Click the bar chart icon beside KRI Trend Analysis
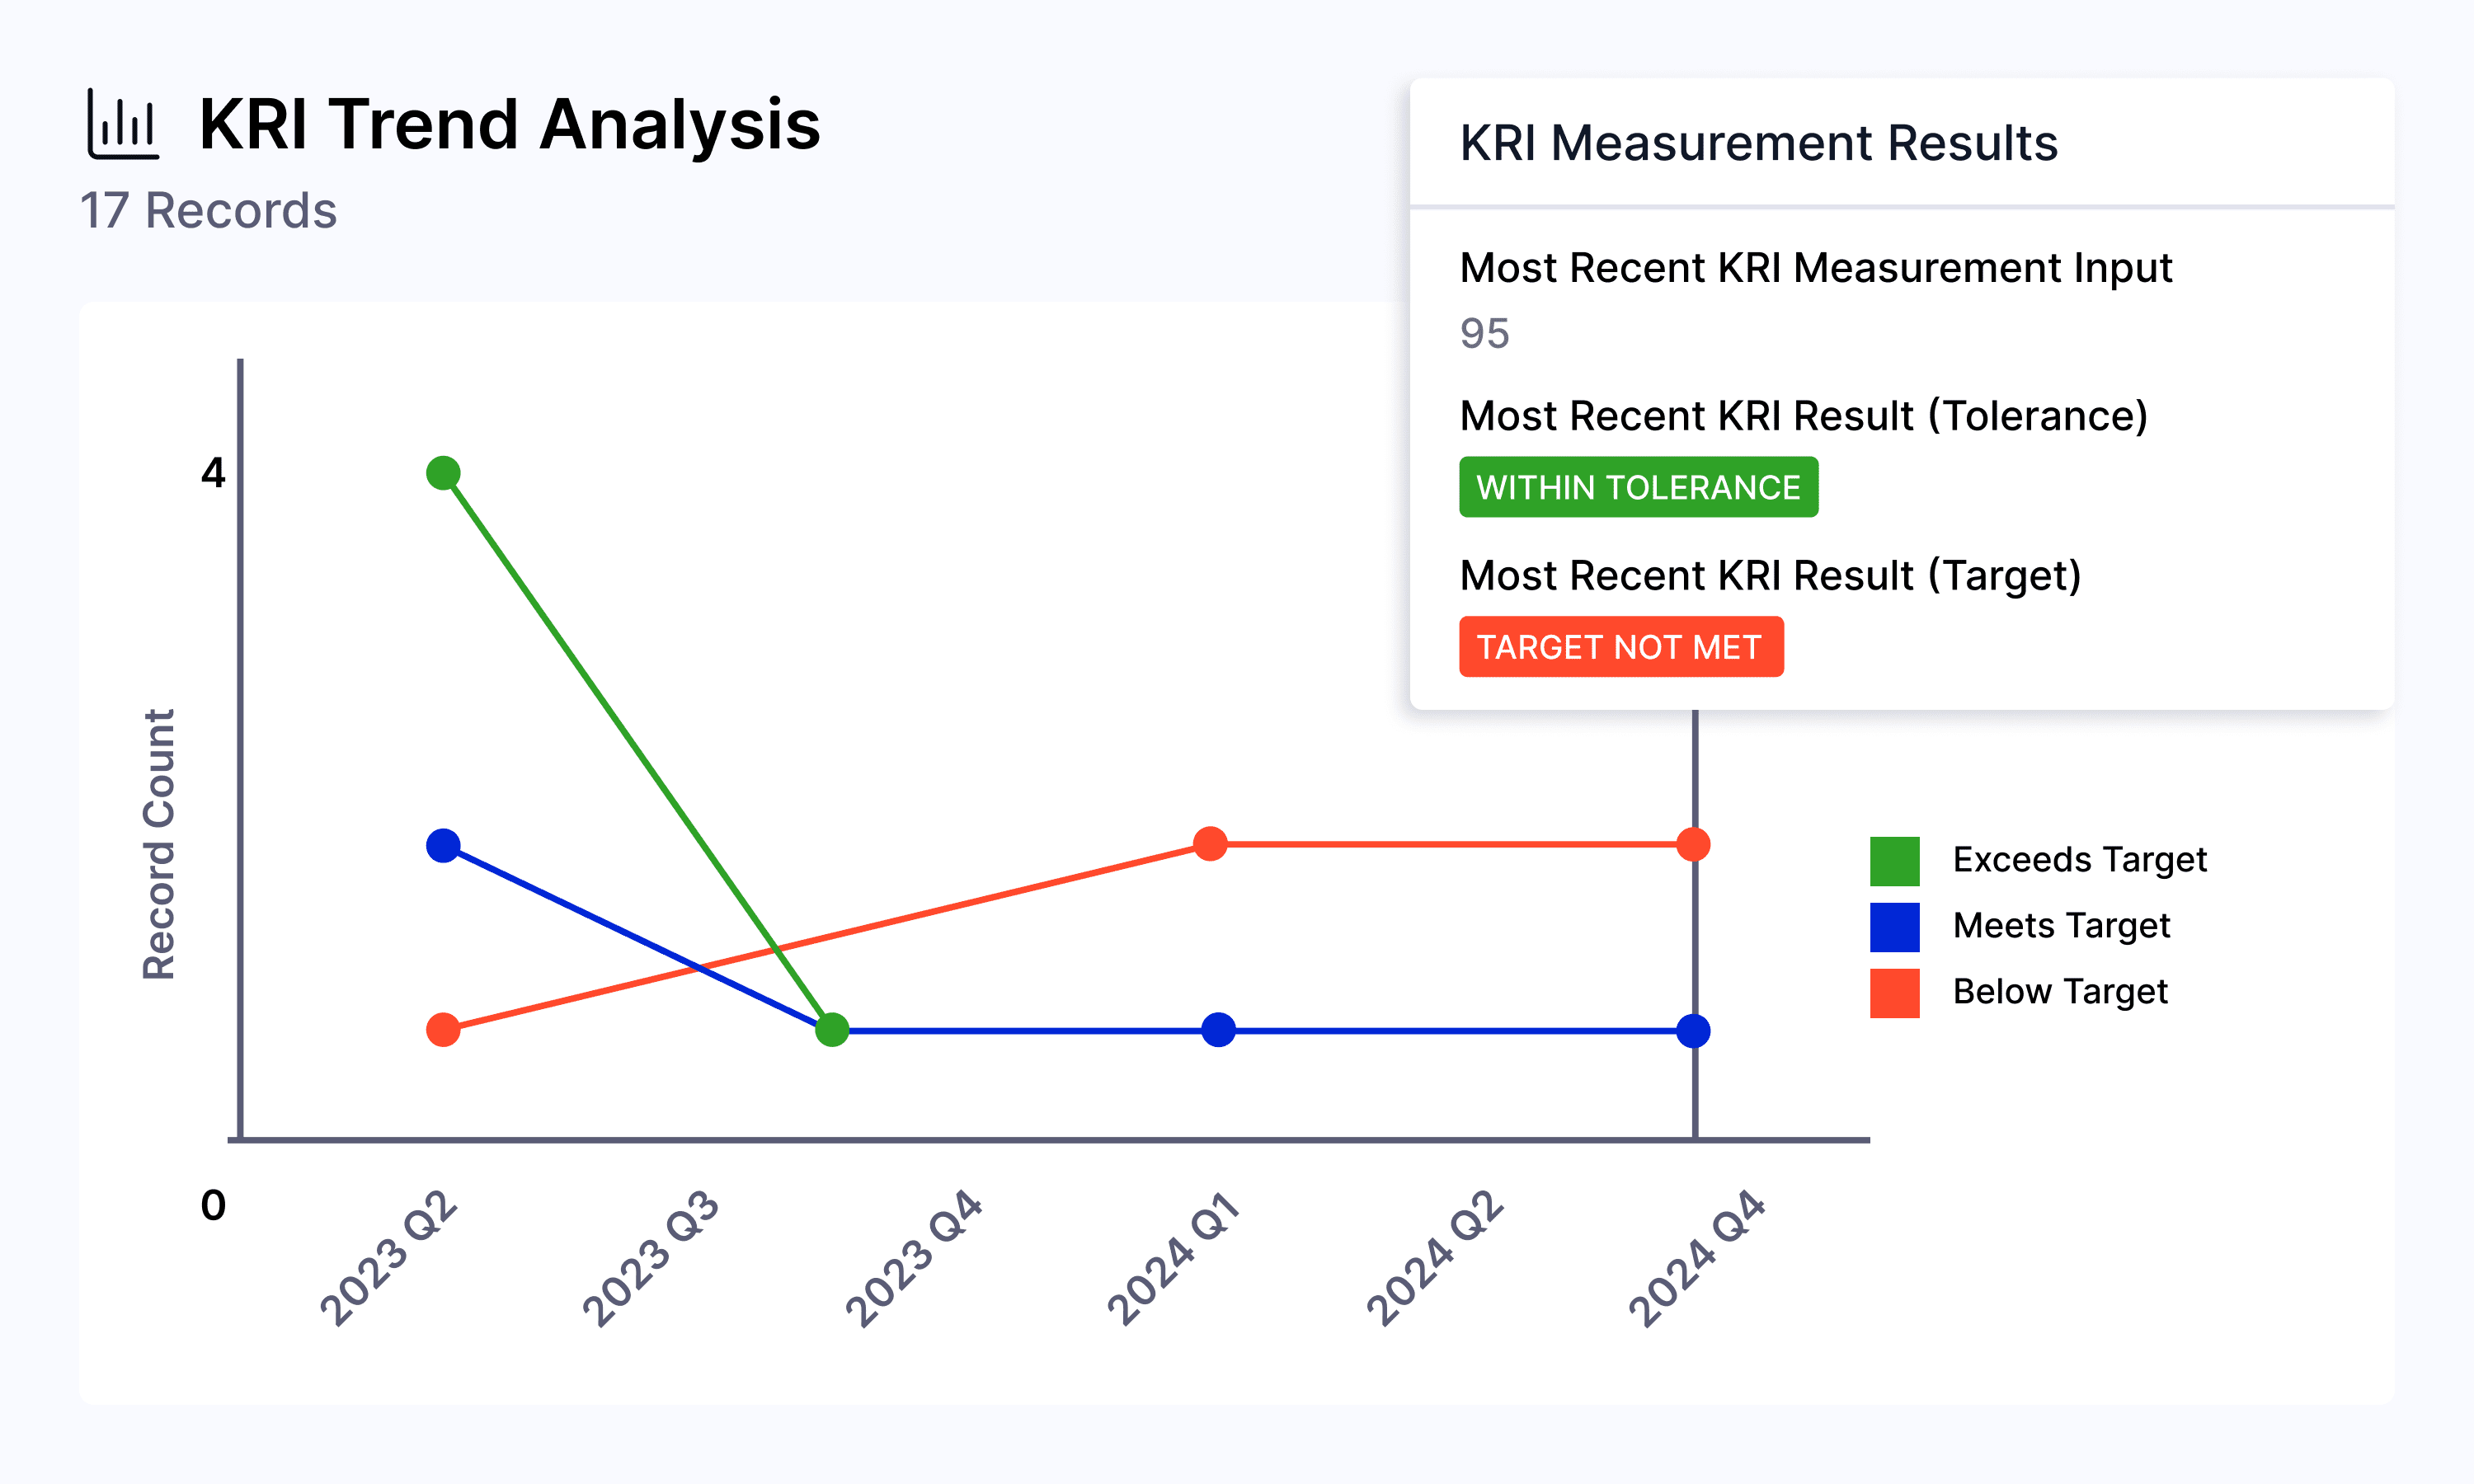This screenshot has width=2474, height=1484. coord(123,124)
